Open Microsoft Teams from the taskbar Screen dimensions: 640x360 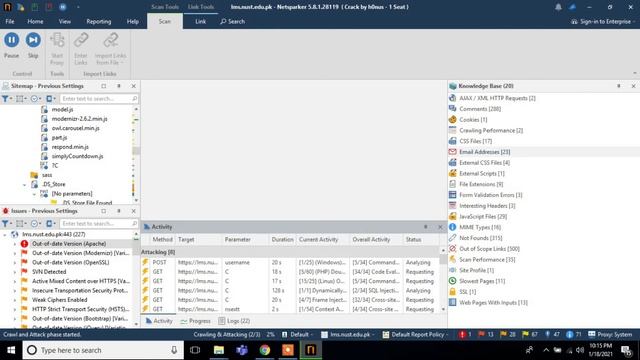coord(242,350)
